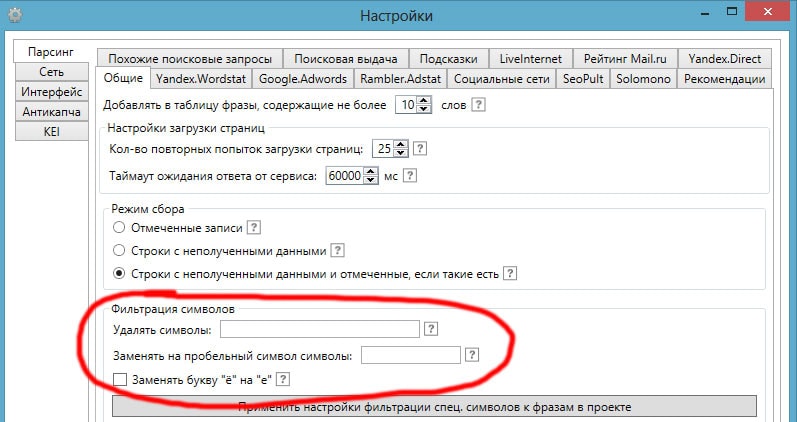
Task: Click the gear icon in title bar
Action: (15, 16)
